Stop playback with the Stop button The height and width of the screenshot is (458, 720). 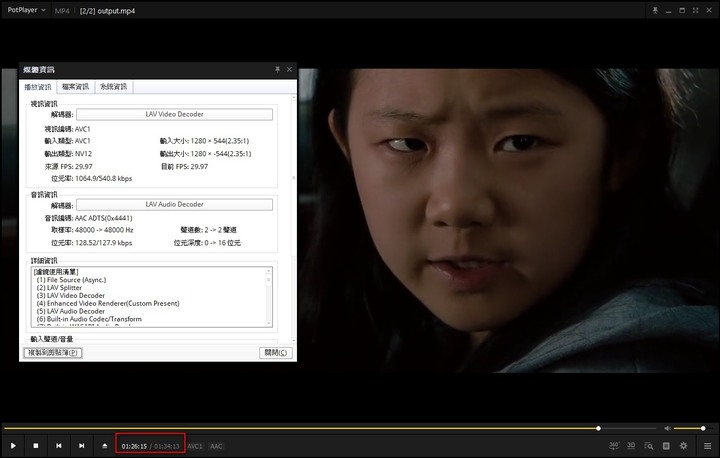[36, 446]
